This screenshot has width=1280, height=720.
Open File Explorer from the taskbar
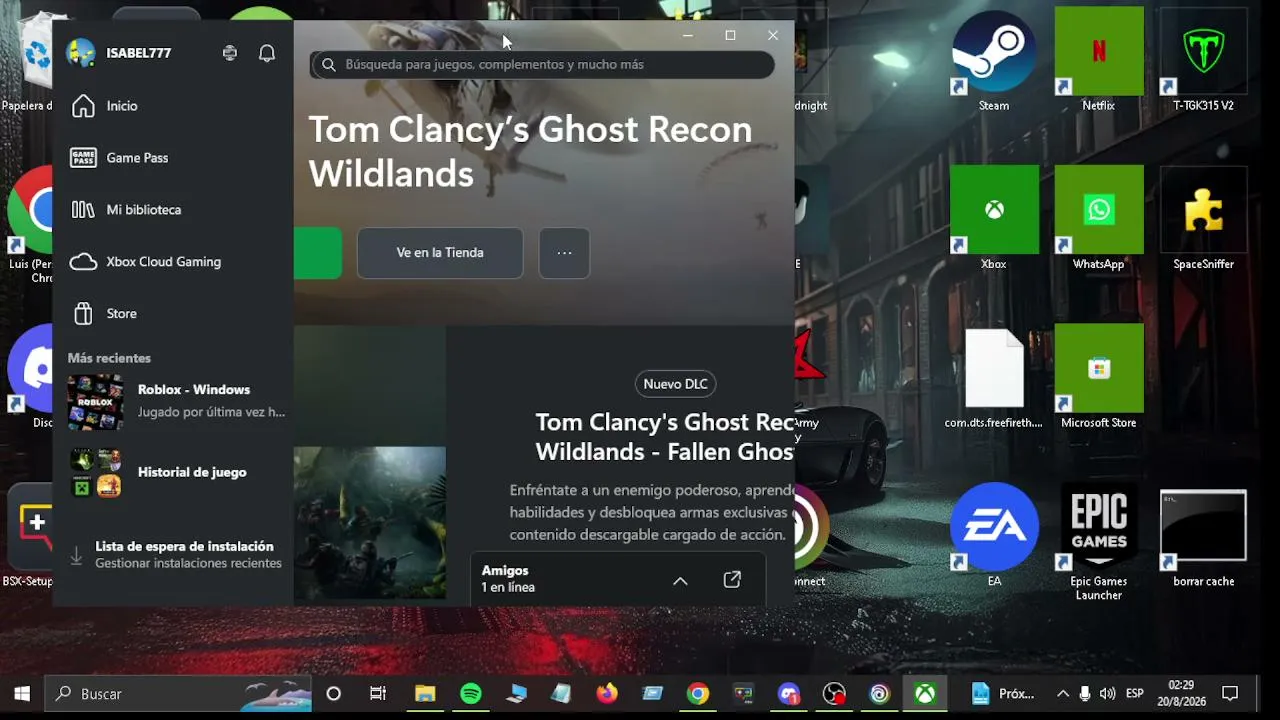(x=425, y=694)
